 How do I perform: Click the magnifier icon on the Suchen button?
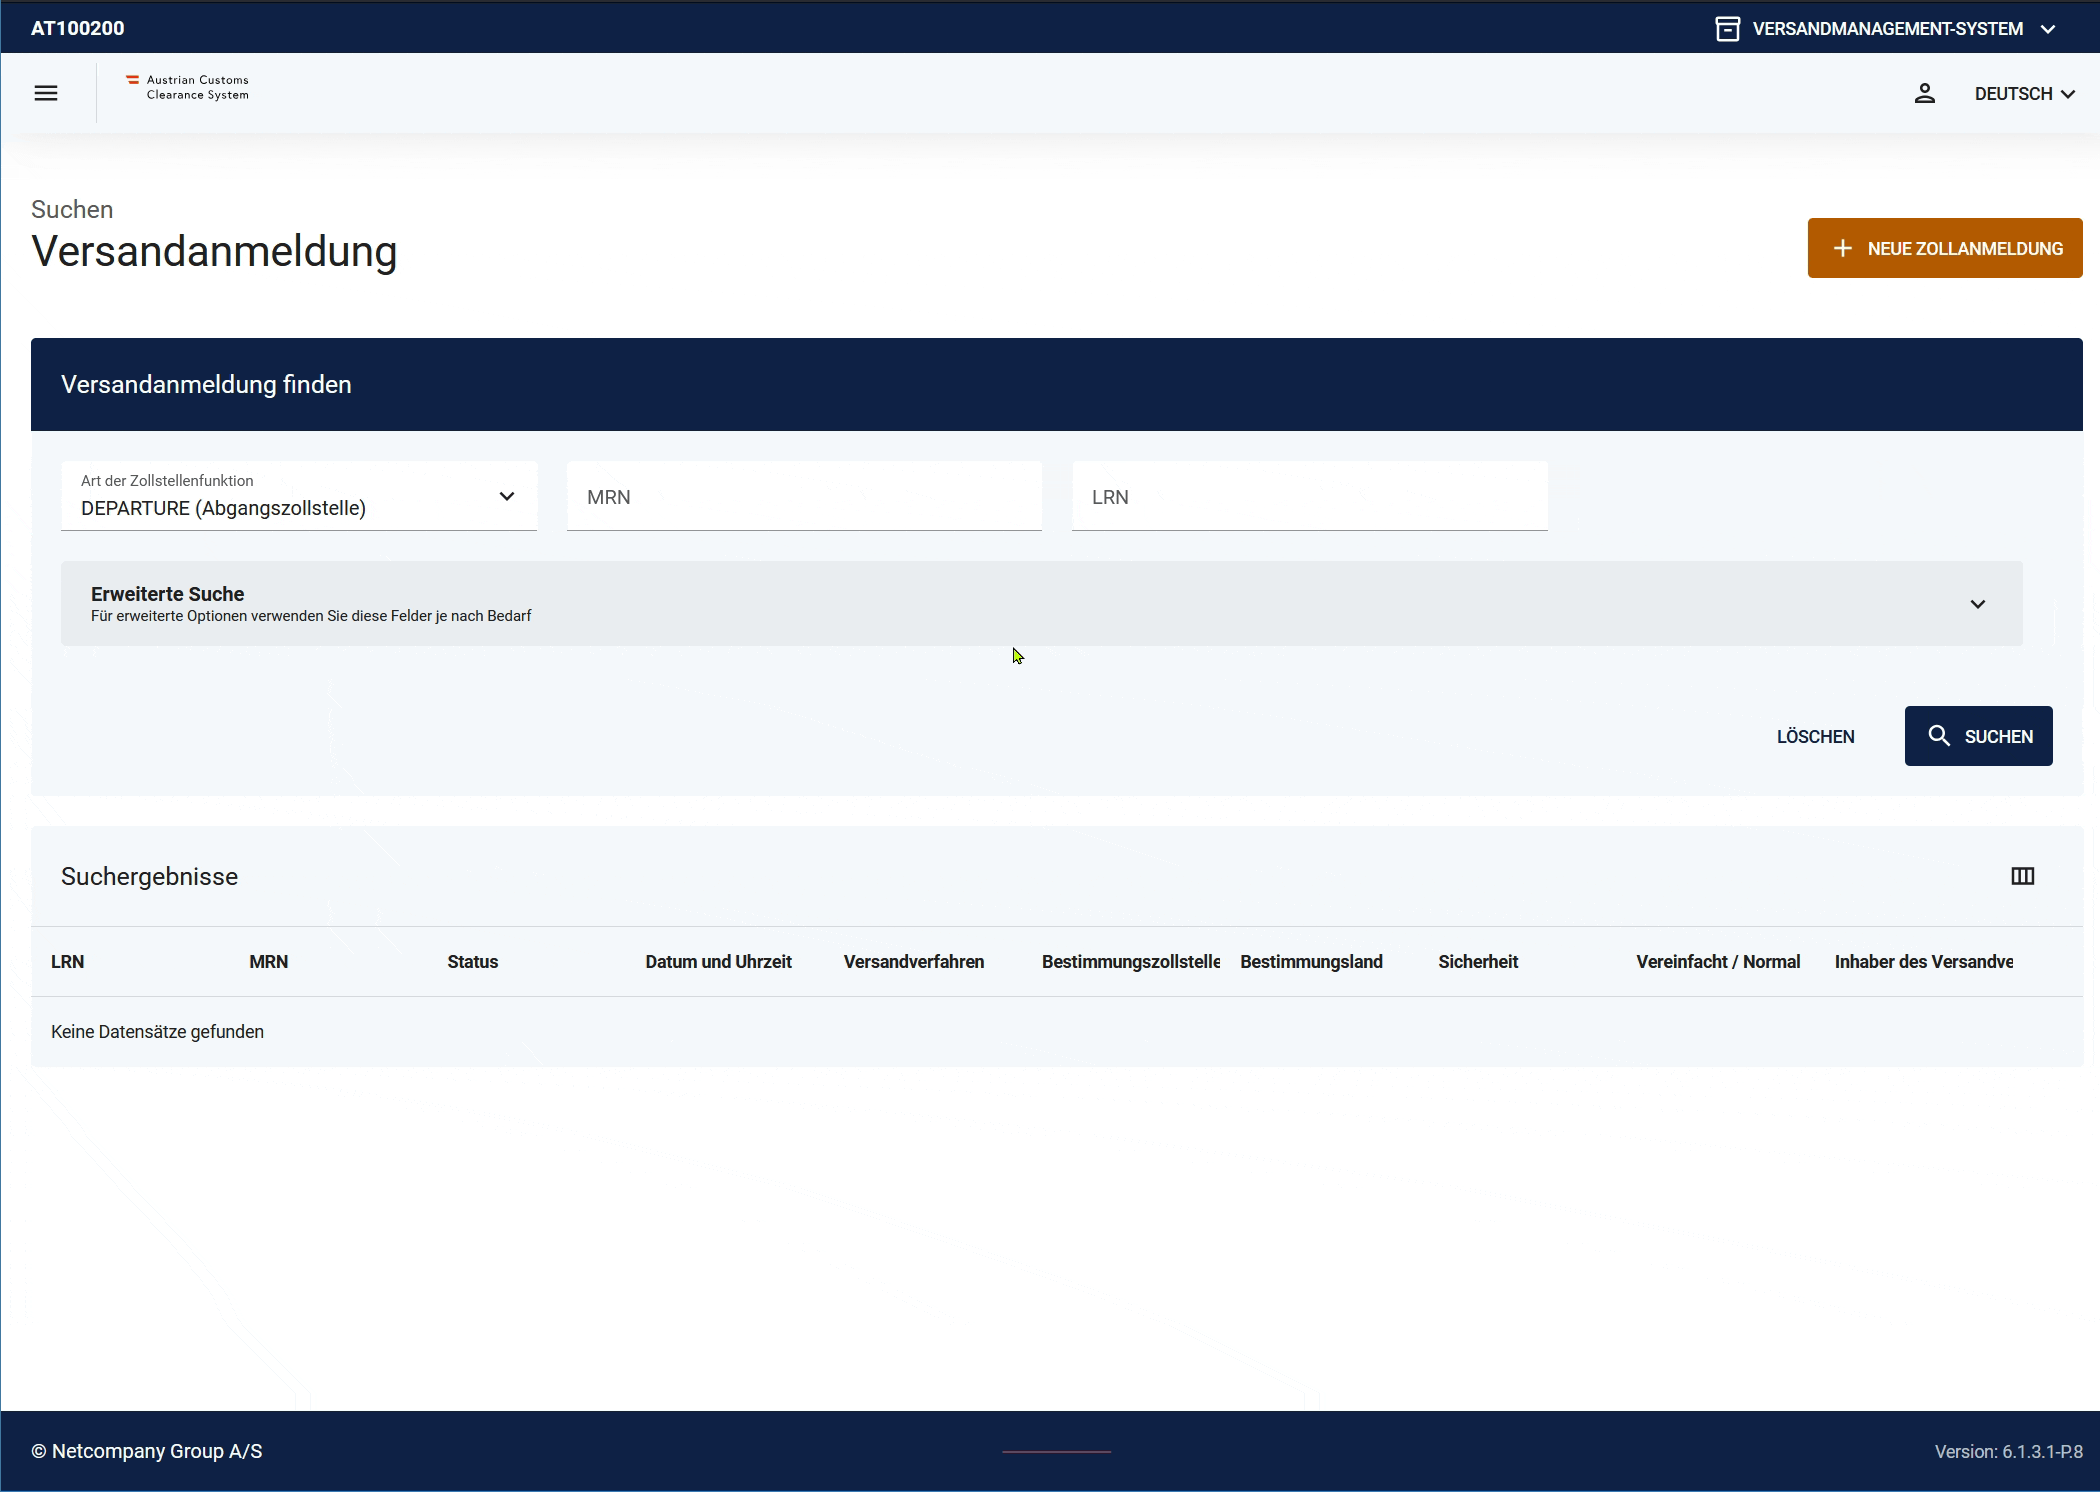1938,736
